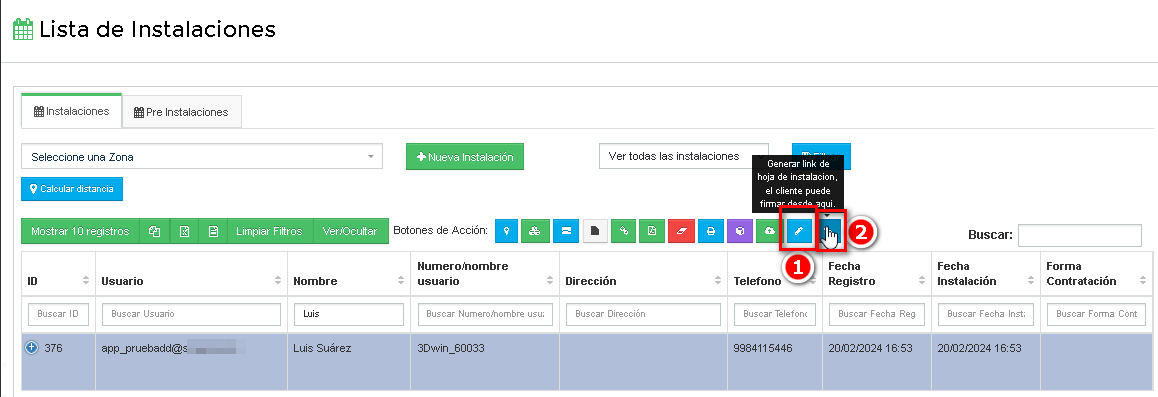
Task: Expand row 376 with the plus icon
Action: tap(32, 348)
